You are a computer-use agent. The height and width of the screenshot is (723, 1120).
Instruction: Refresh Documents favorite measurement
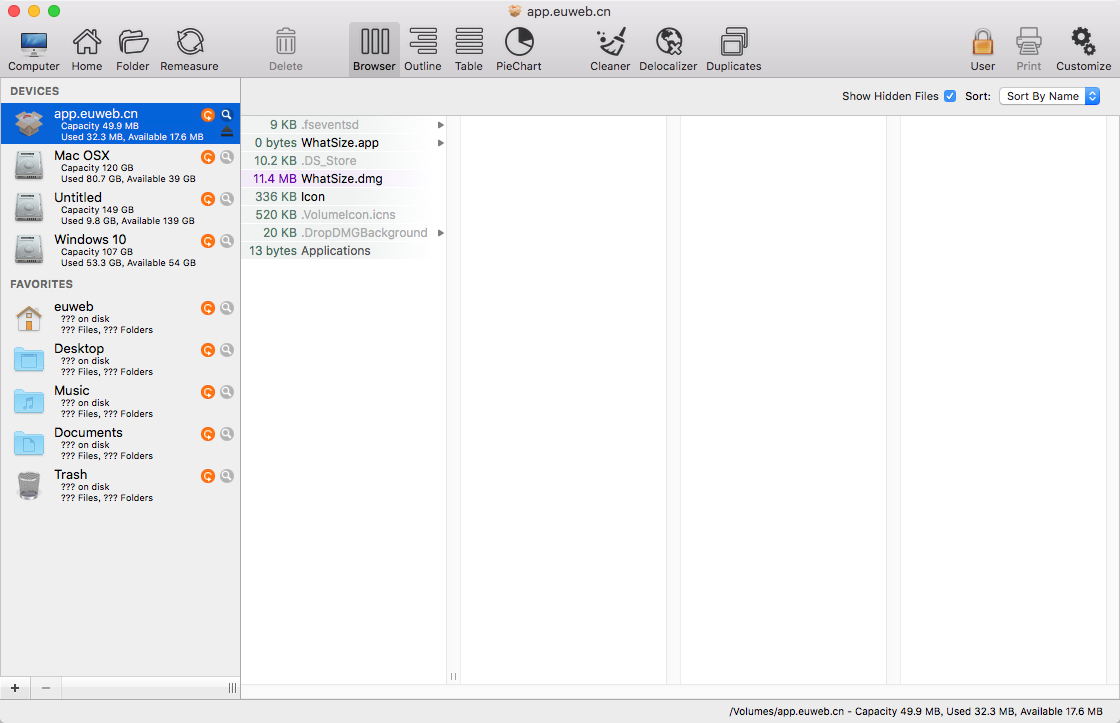pos(208,434)
